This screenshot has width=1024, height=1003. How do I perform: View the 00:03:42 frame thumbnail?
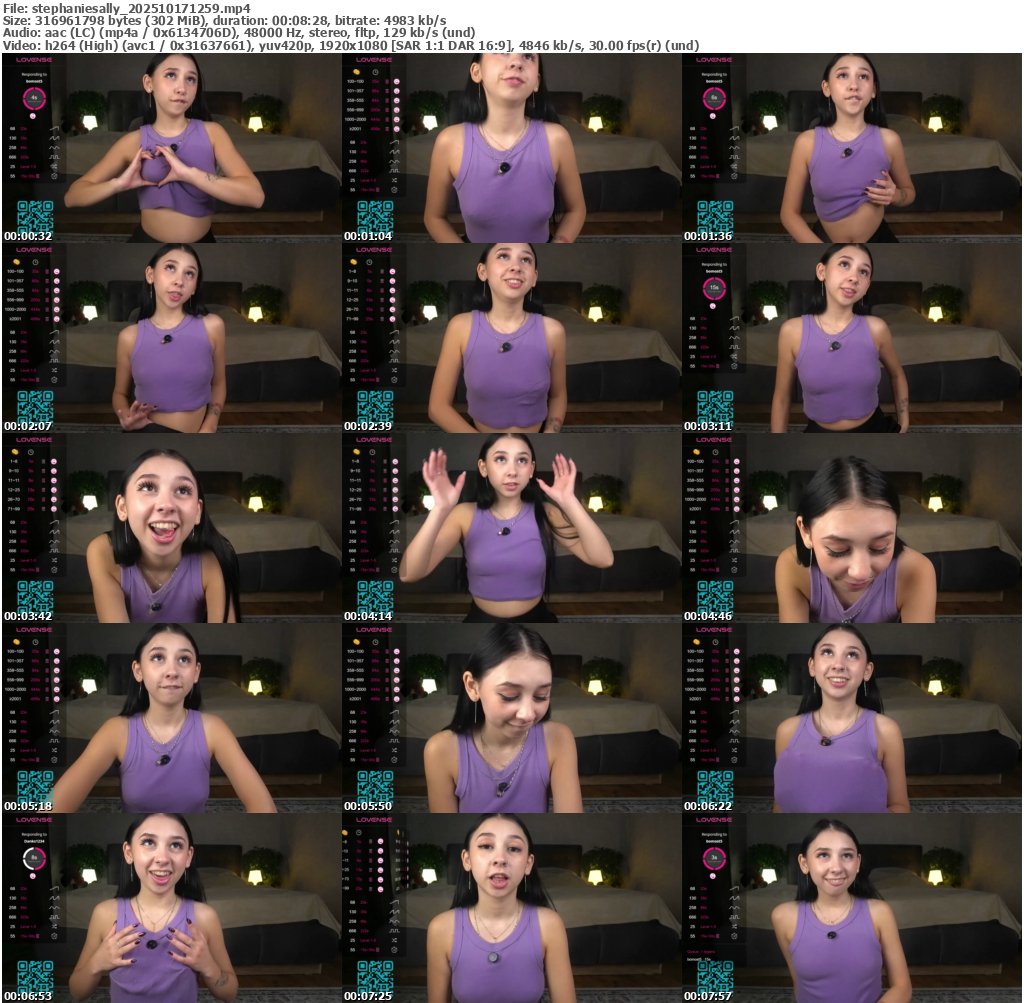coord(171,528)
